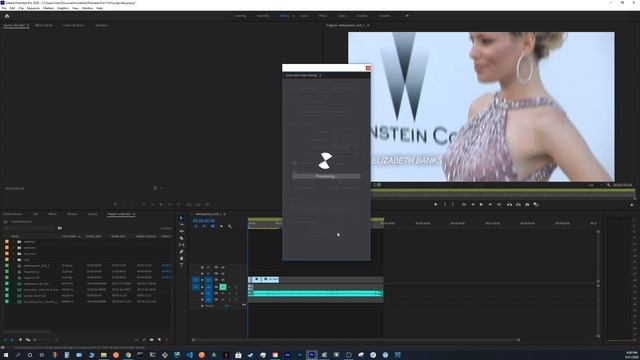Image resolution: width=640 pixels, height=360 pixels.
Task: Open the Window menu
Action: [x=87, y=8]
